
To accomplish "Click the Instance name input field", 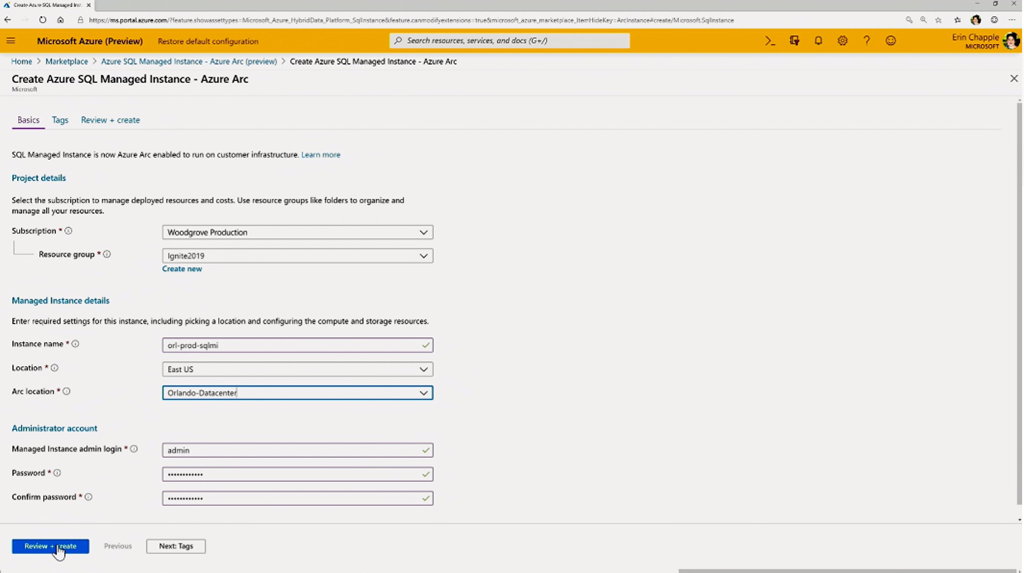I will 290,345.
